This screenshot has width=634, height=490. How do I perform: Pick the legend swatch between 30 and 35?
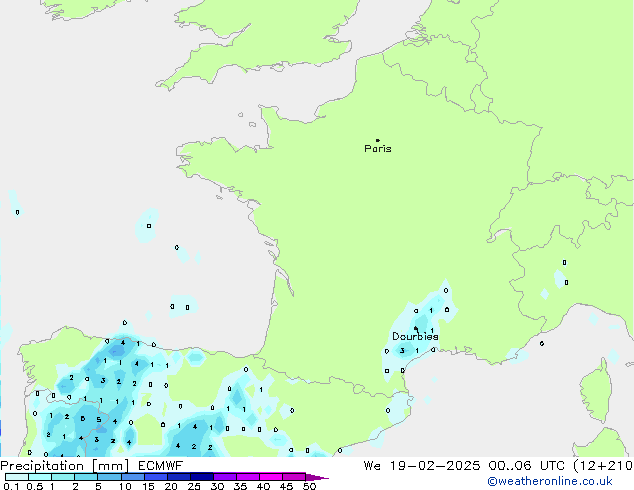click(224, 477)
